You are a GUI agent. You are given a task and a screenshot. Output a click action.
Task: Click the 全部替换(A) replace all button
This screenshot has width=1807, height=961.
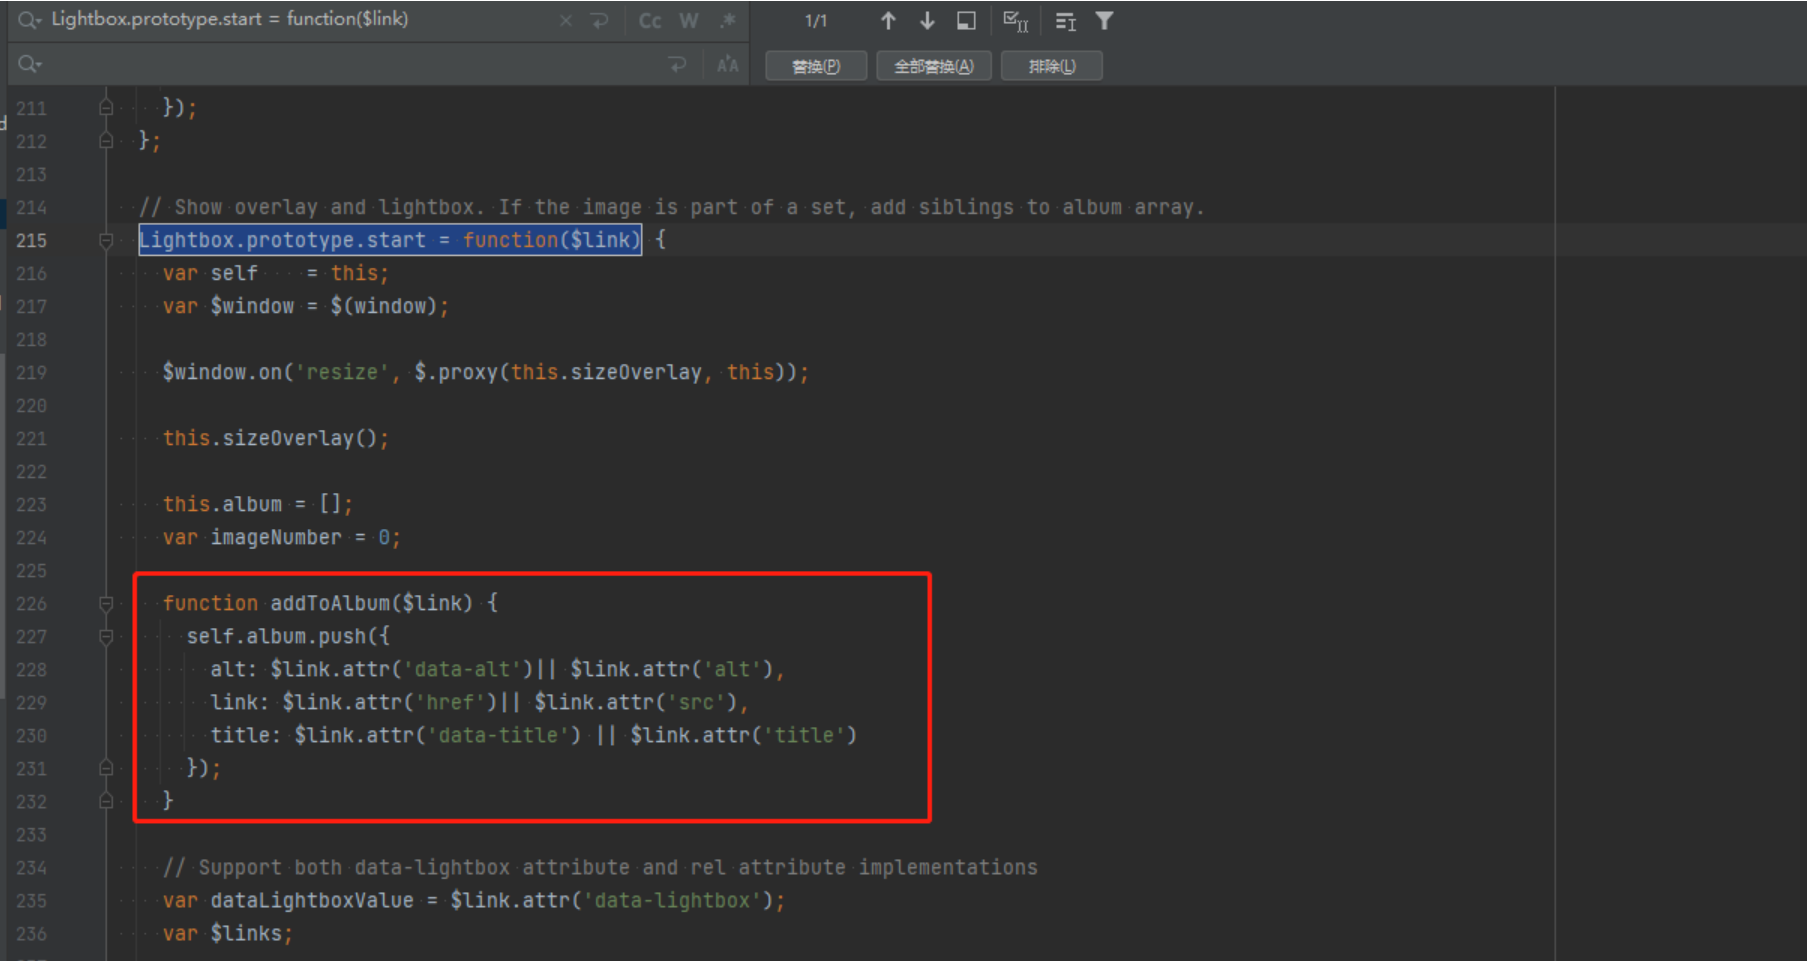click(933, 66)
